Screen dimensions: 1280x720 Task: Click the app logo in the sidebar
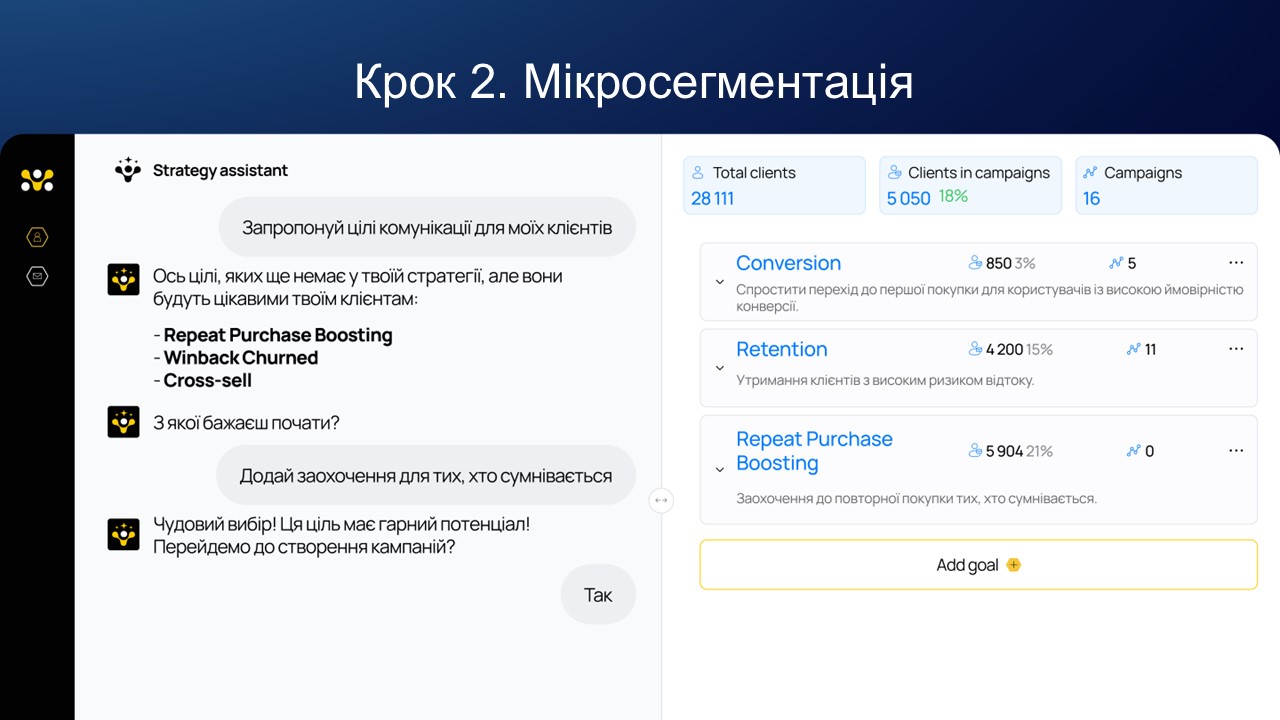(37, 180)
